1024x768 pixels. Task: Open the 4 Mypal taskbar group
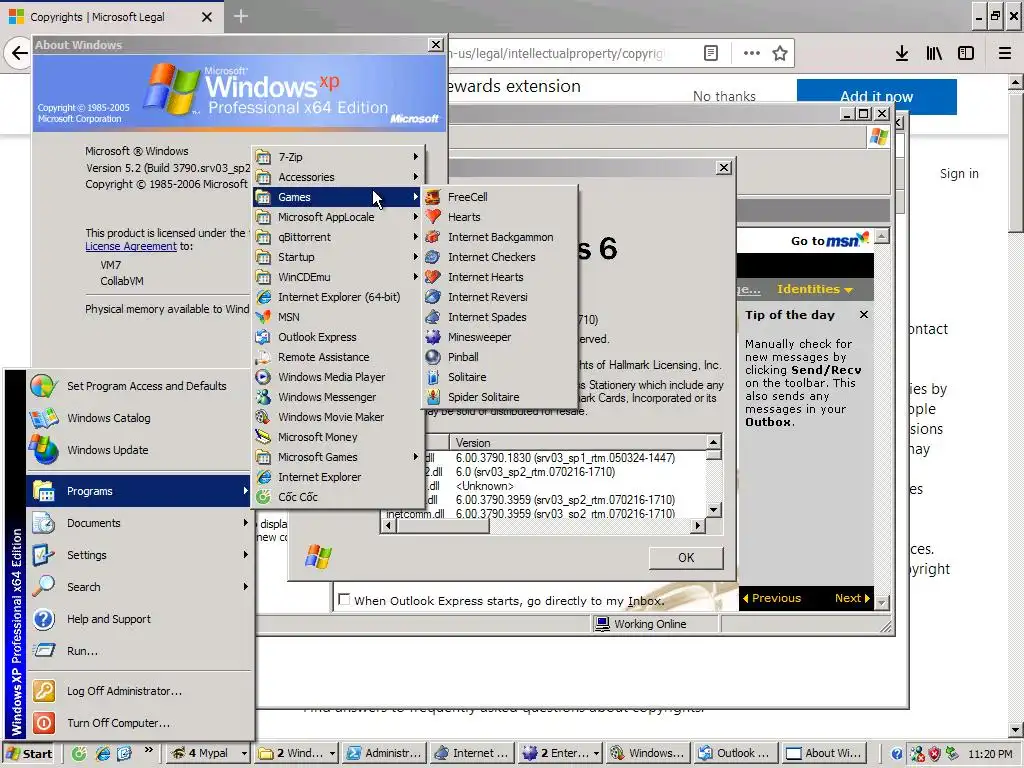(x=208, y=754)
